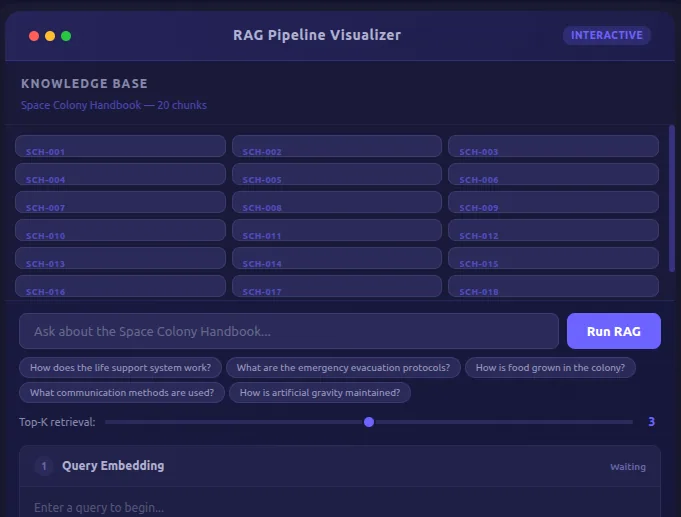Viewport: 681px width, 517px height.
Task: Click the Top-K value 3
Action: pyautogui.click(x=651, y=422)
